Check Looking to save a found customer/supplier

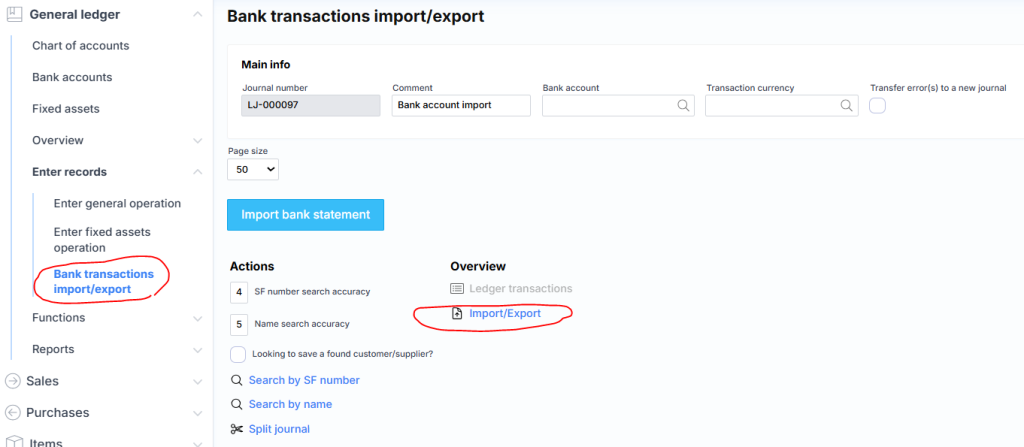tap(238, 354)
